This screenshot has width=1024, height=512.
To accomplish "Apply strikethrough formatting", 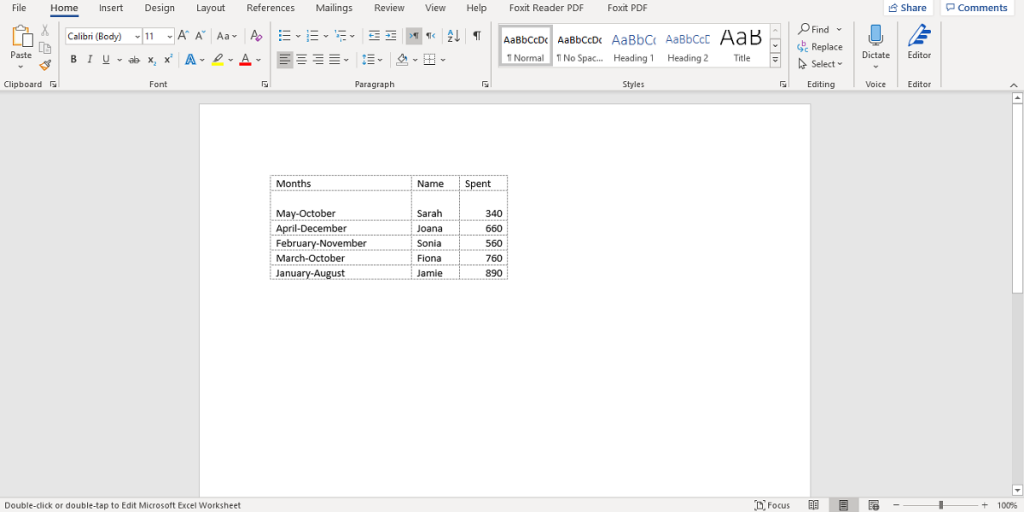I will point(134,59).
